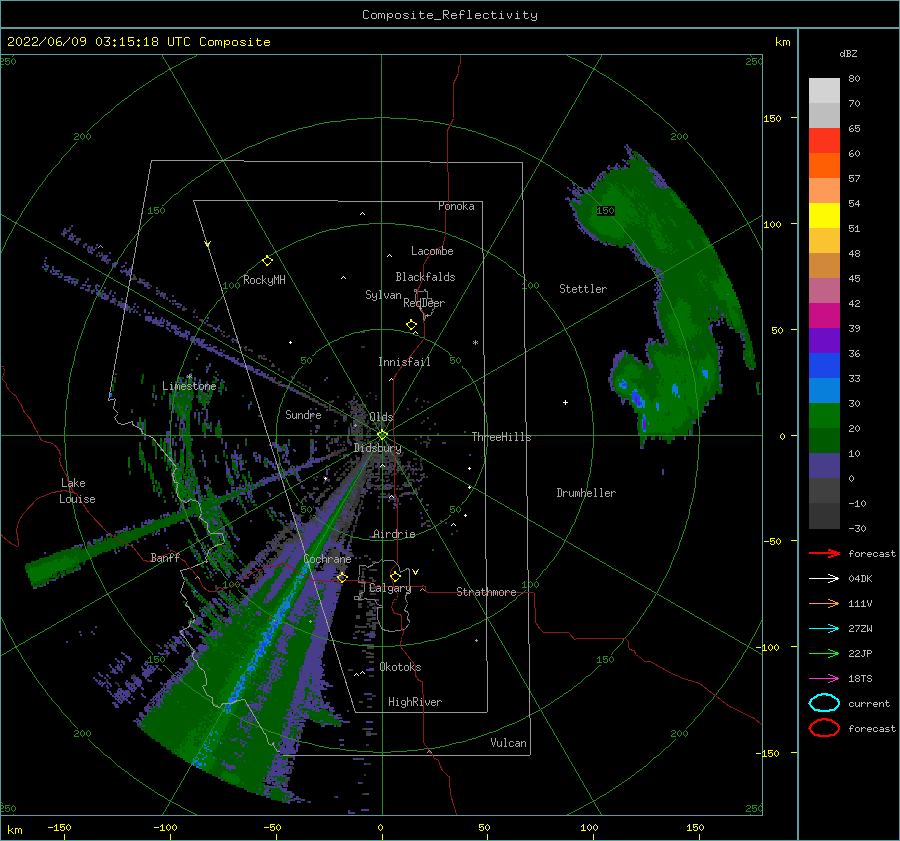
Task: Click the Didsbury town label
Action: pyautogui.click(x=377, y=448)
